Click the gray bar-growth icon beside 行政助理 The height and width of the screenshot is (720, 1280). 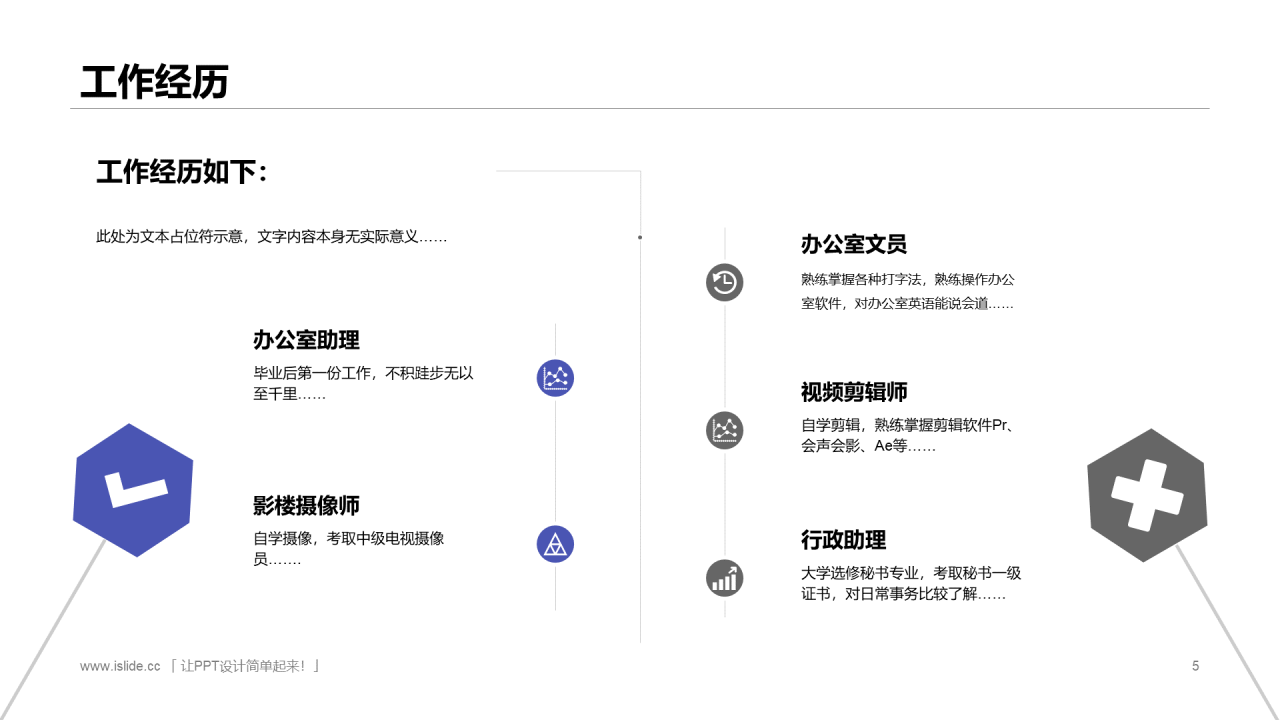pos(725,578)
